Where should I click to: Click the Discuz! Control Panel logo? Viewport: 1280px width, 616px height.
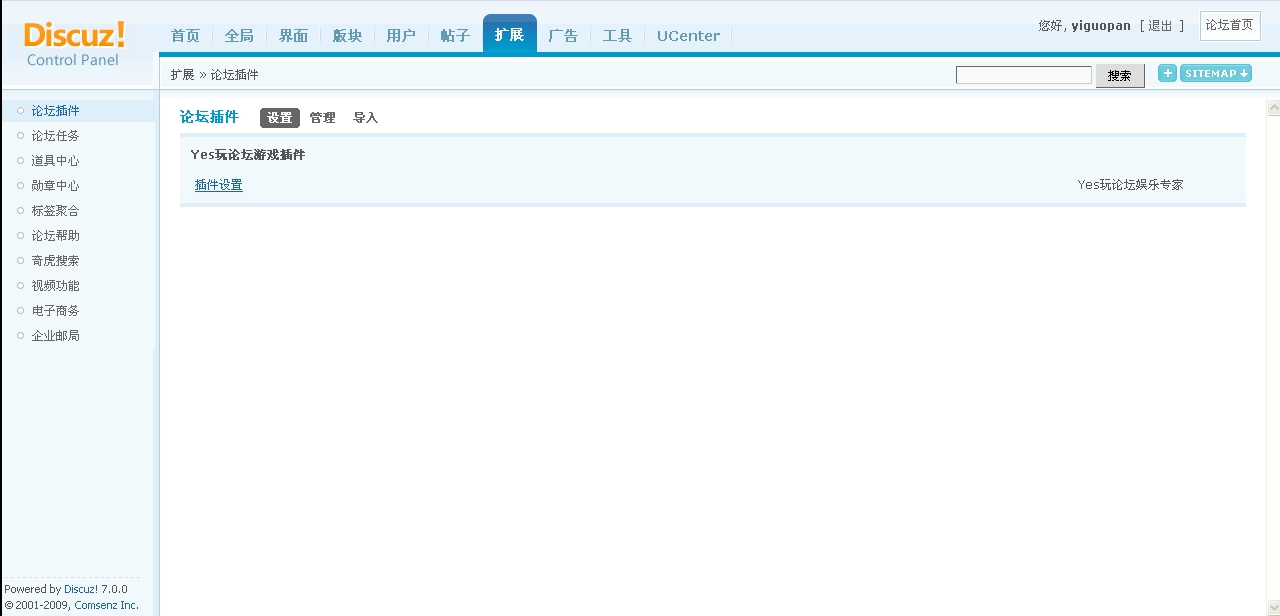coord(73,44)
